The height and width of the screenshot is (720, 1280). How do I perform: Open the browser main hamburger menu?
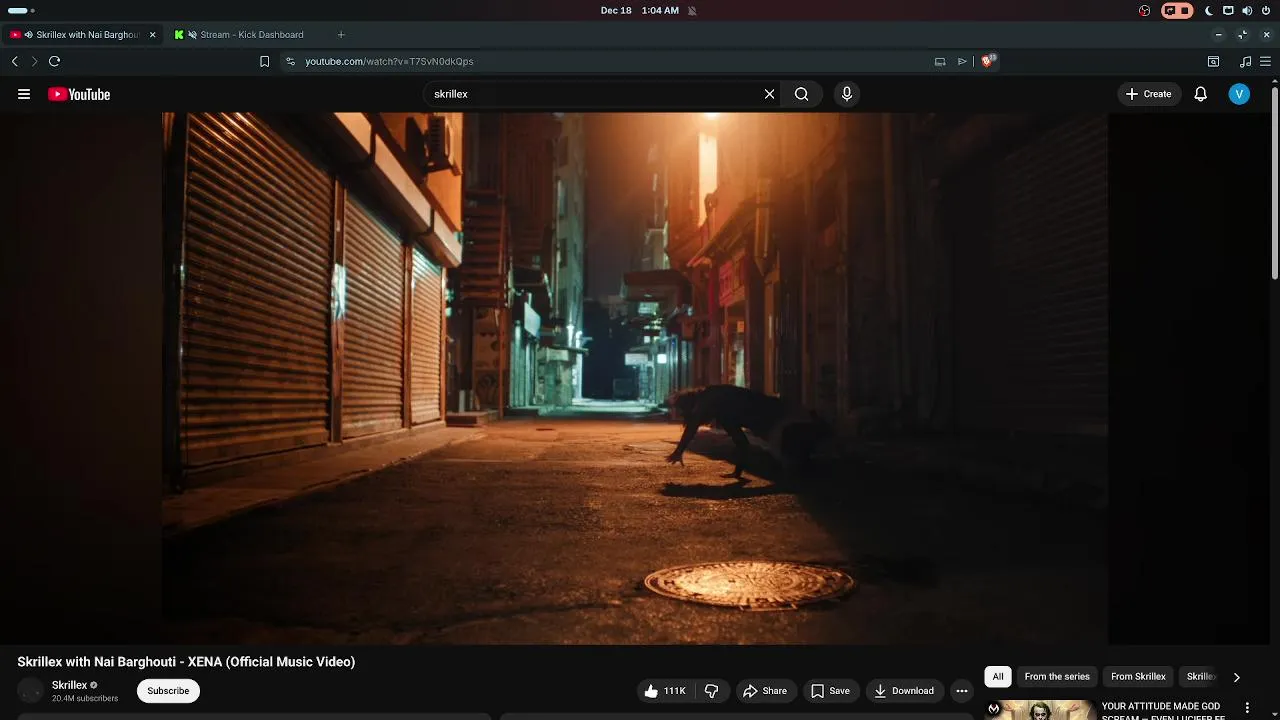click(1265, 61)
